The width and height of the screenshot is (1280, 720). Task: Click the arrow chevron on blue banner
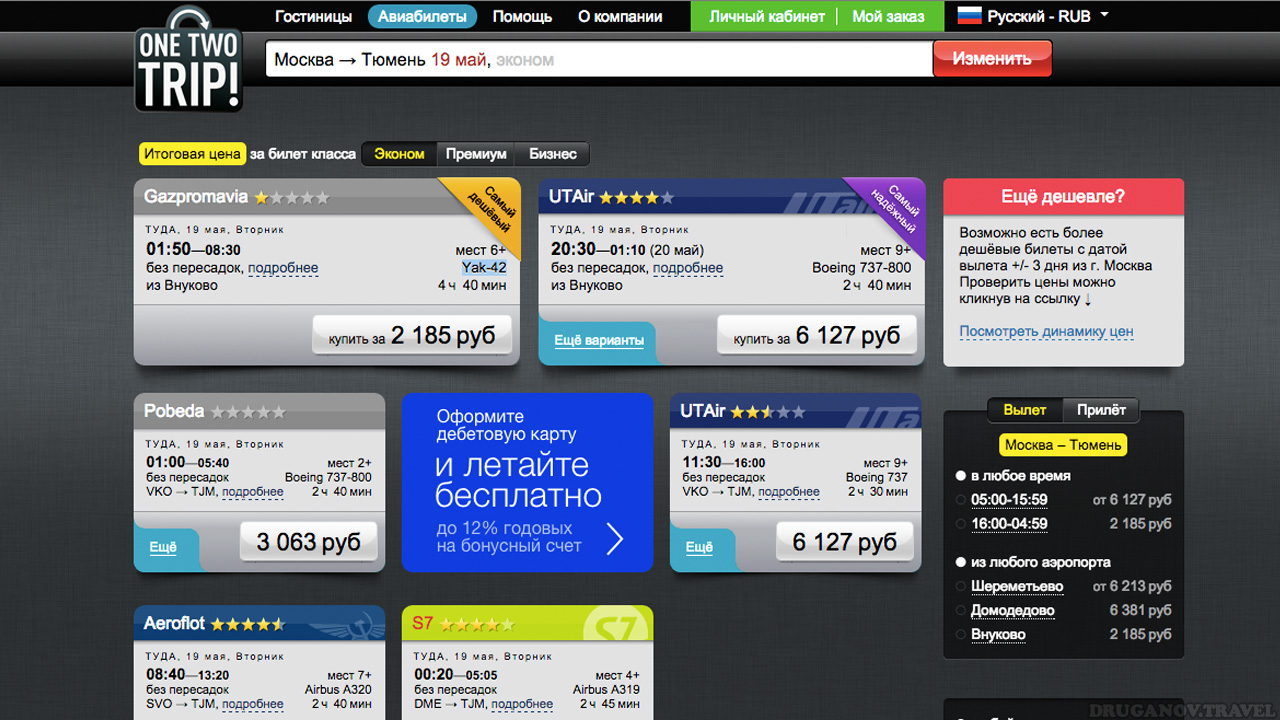point(615,540)
